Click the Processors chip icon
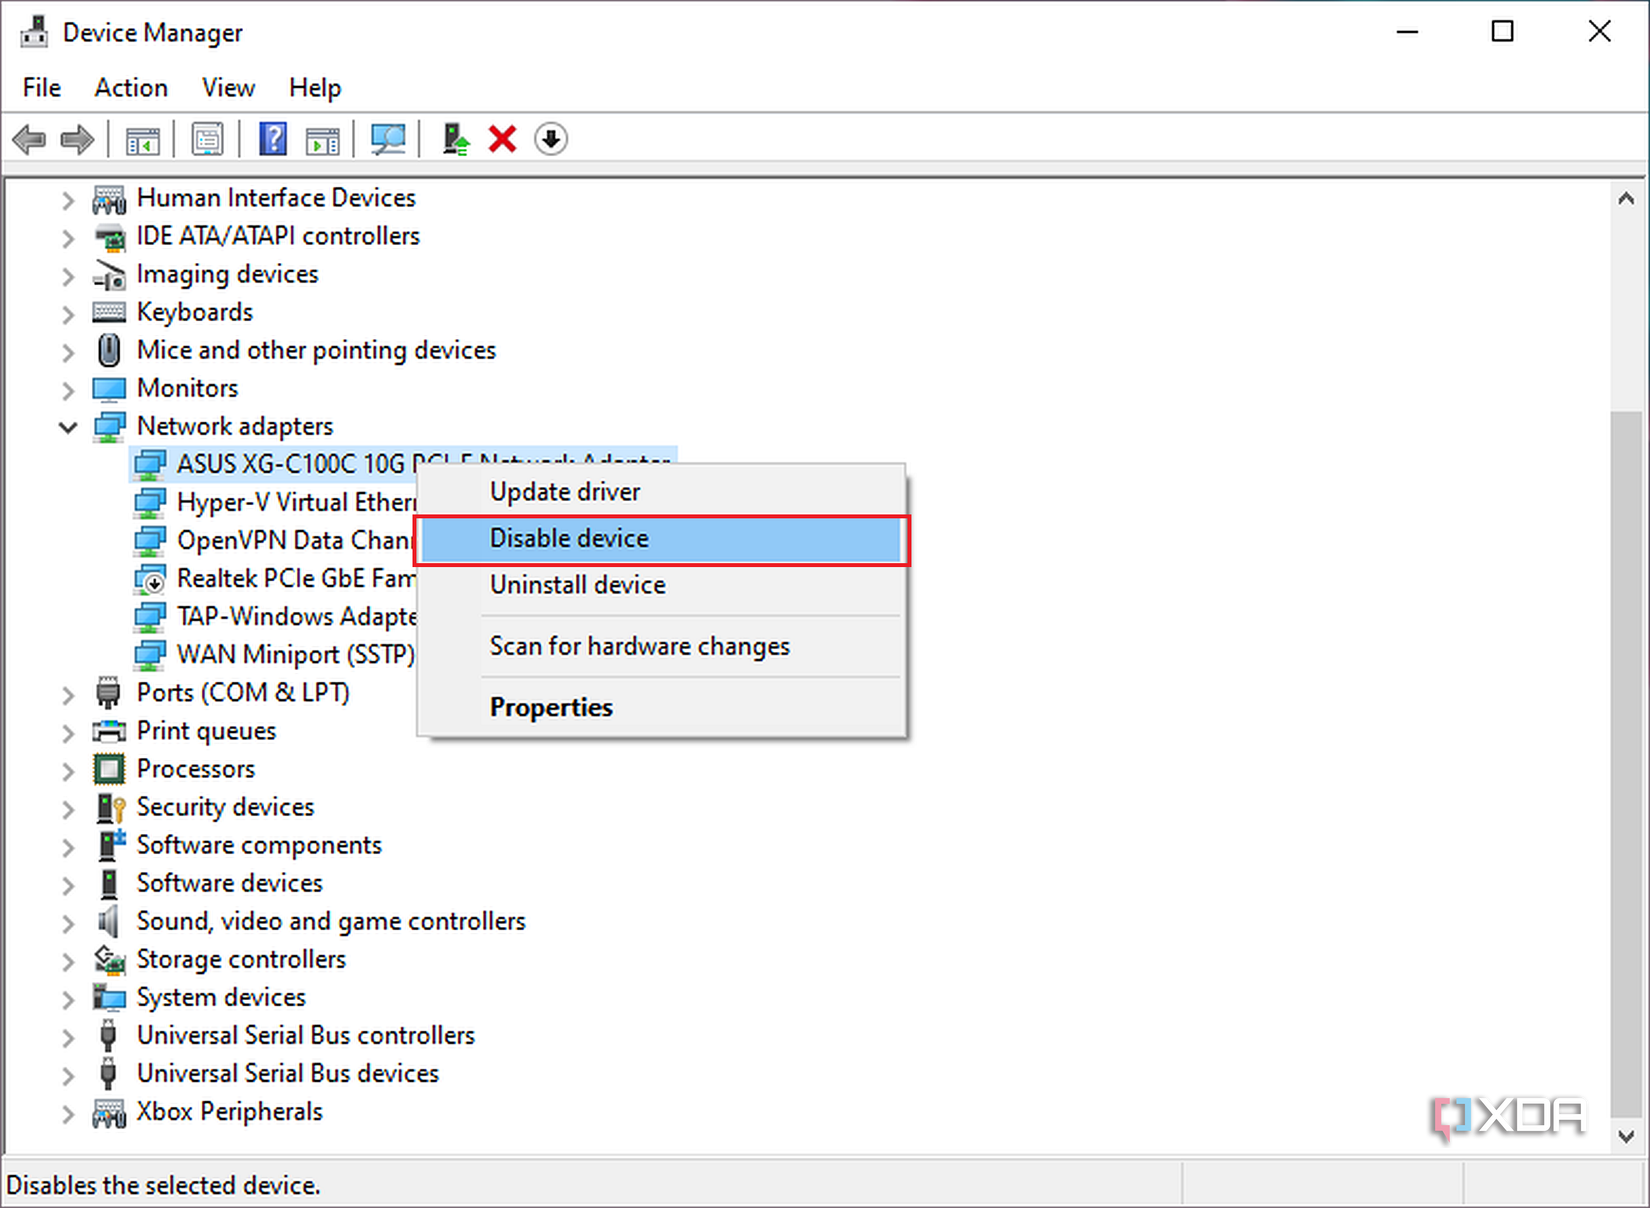Image resolution: width=1650 pixels, height=1208 pixels. 109,769
